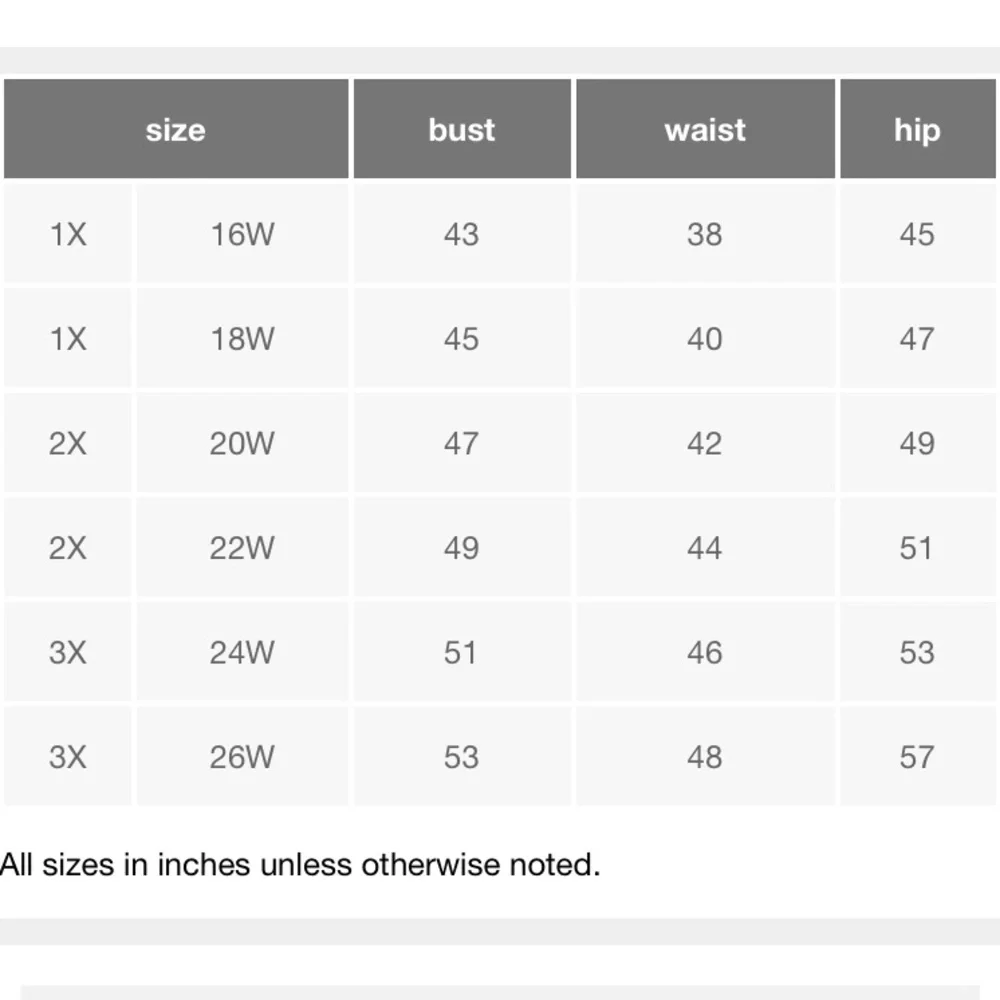Select the 24W size cell

pos(242,652)
